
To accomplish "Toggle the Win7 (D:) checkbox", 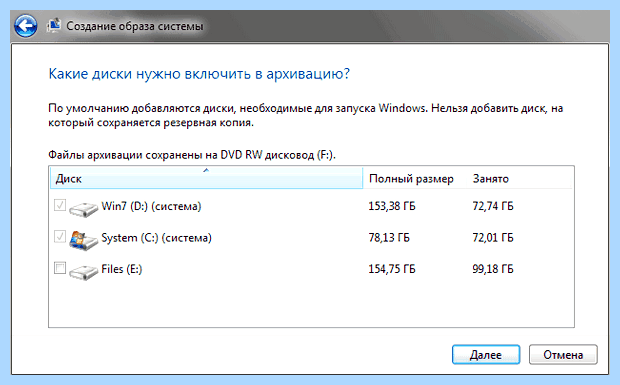I will (x=60, y=205).
